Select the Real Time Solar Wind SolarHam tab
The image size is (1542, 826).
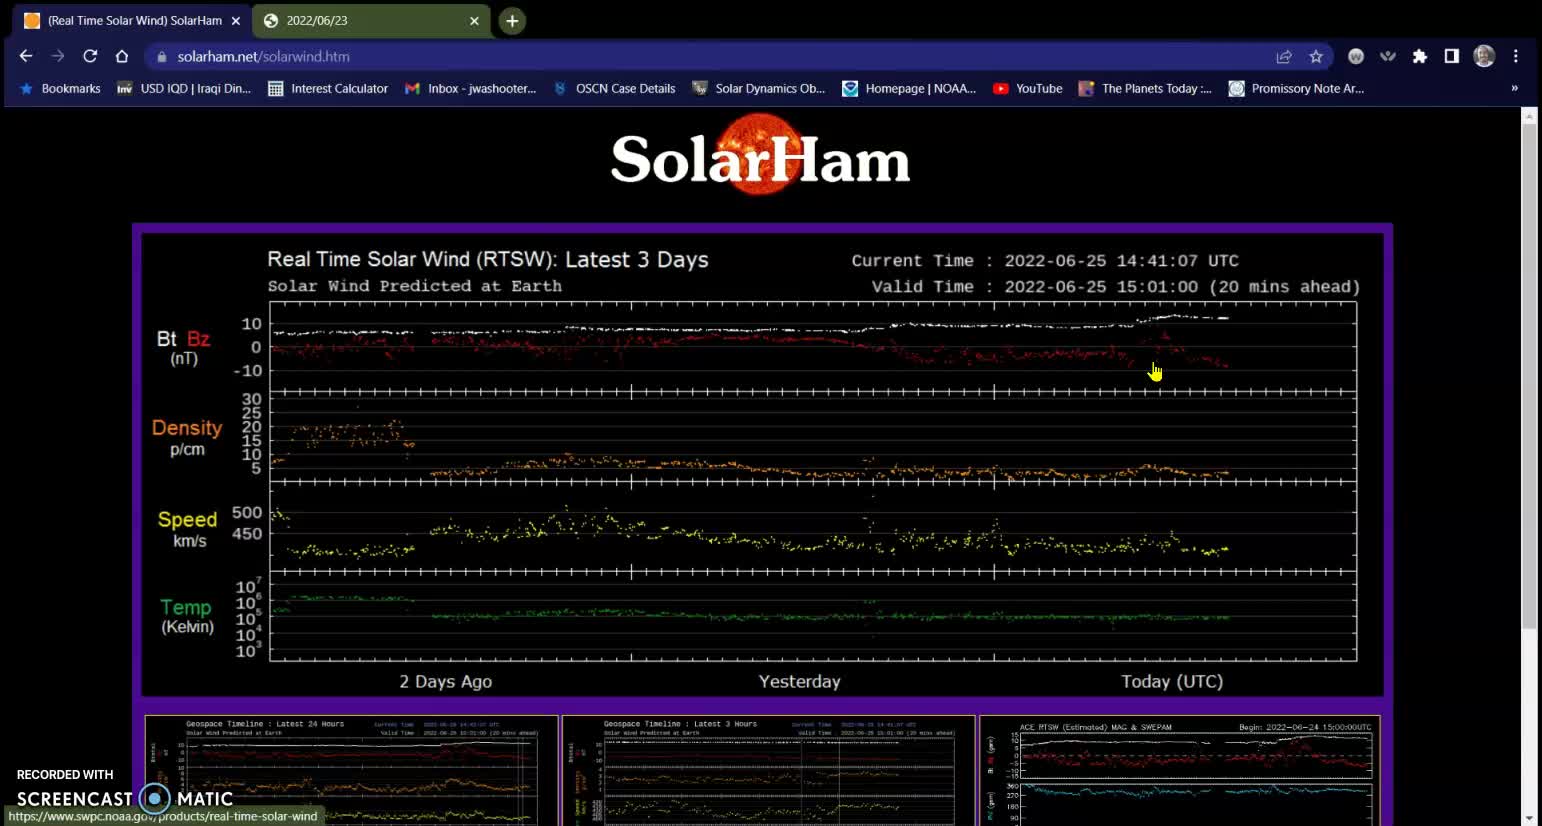132,21
